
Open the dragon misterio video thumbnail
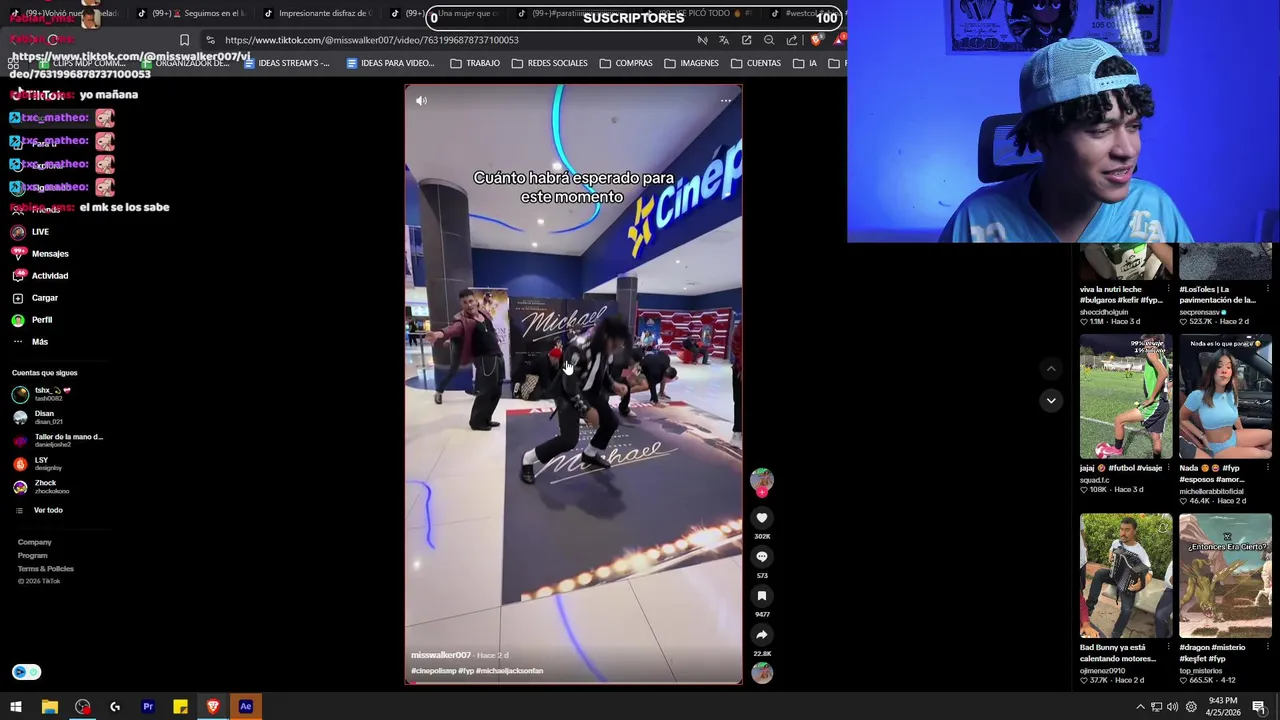pyautogui.click(x=1225, y=576)
